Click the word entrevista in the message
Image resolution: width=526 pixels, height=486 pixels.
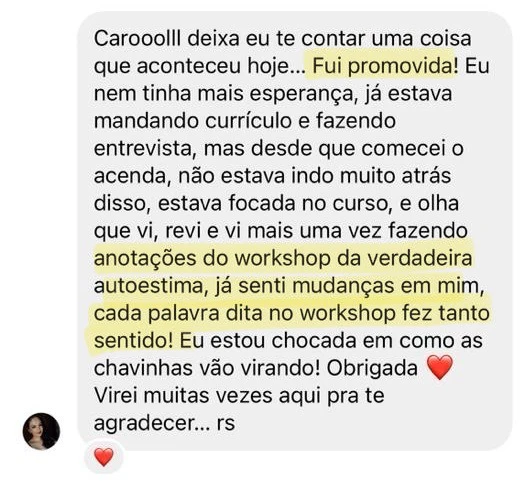point(145,149)
